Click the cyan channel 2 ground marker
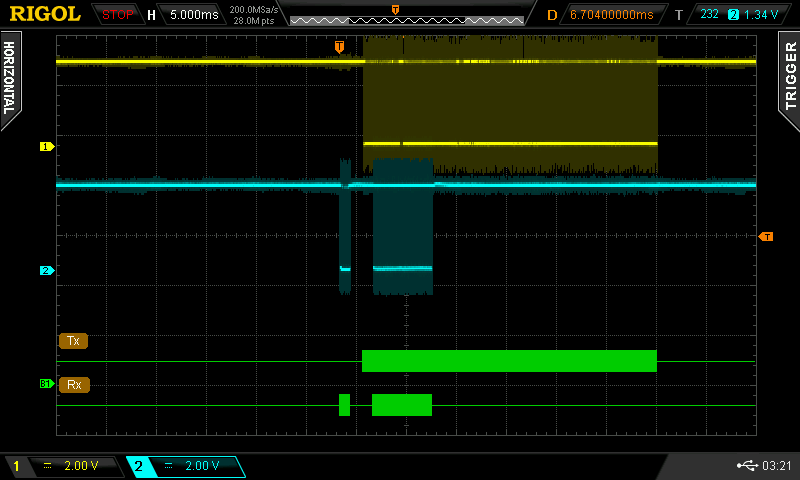800x480 pixels. click(46, 271)
